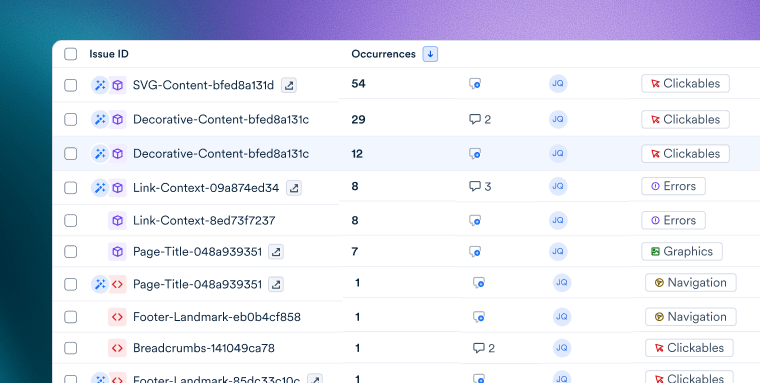Sort by Occurrences using the down-arrow button
The height and width of the screenshot is (383, 760).
pyautogui.click(x=430, y=54)
